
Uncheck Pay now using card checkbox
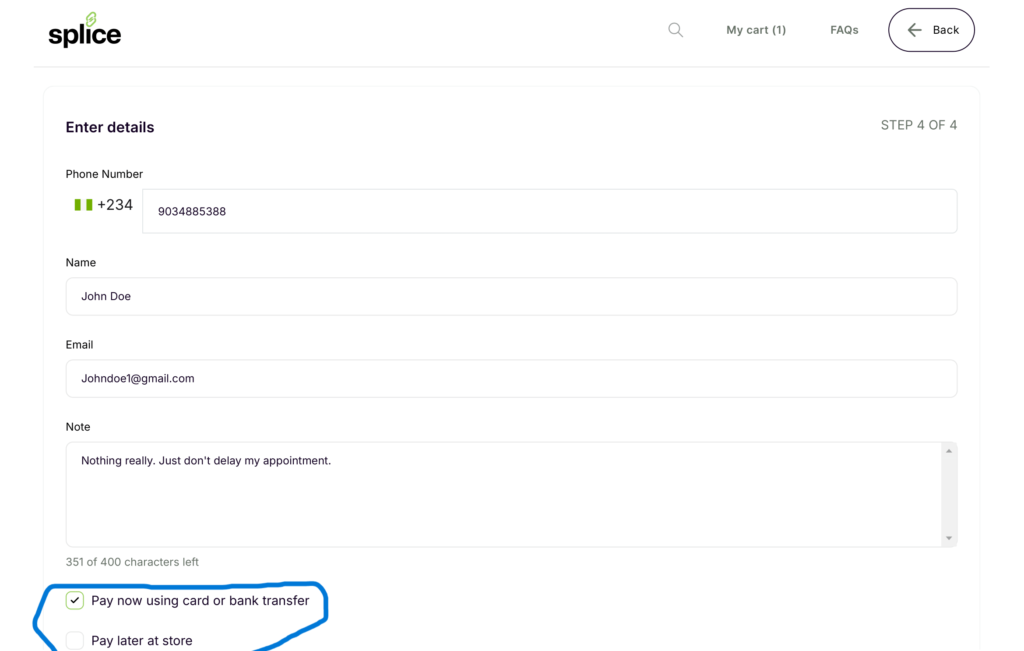pyautogui.click(x=75, y=601)
